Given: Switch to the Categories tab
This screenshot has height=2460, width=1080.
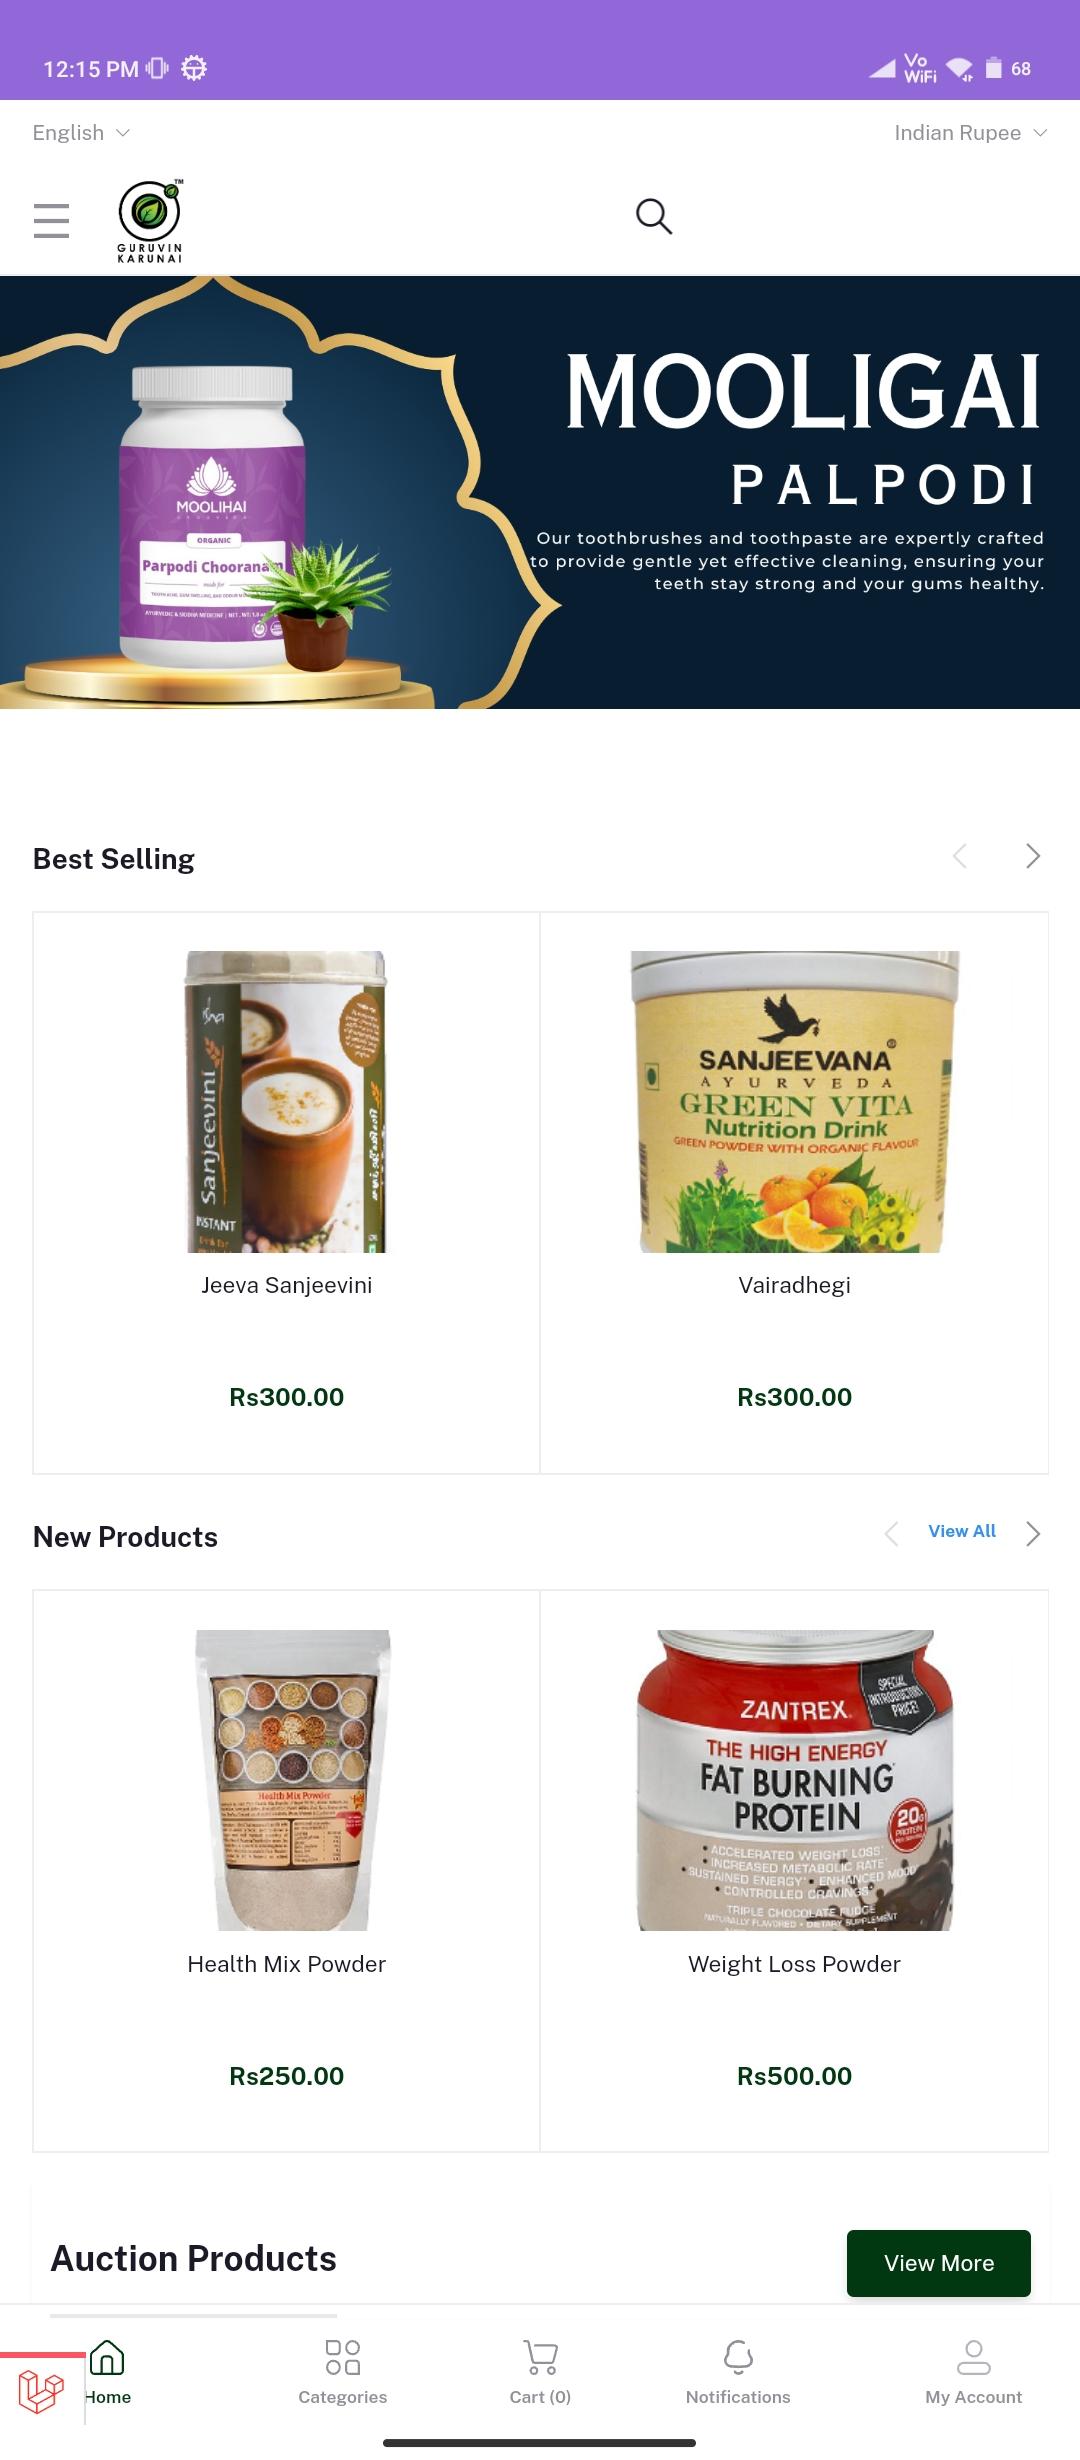Looking at the screenshot, I should (x=342, y=2370).
